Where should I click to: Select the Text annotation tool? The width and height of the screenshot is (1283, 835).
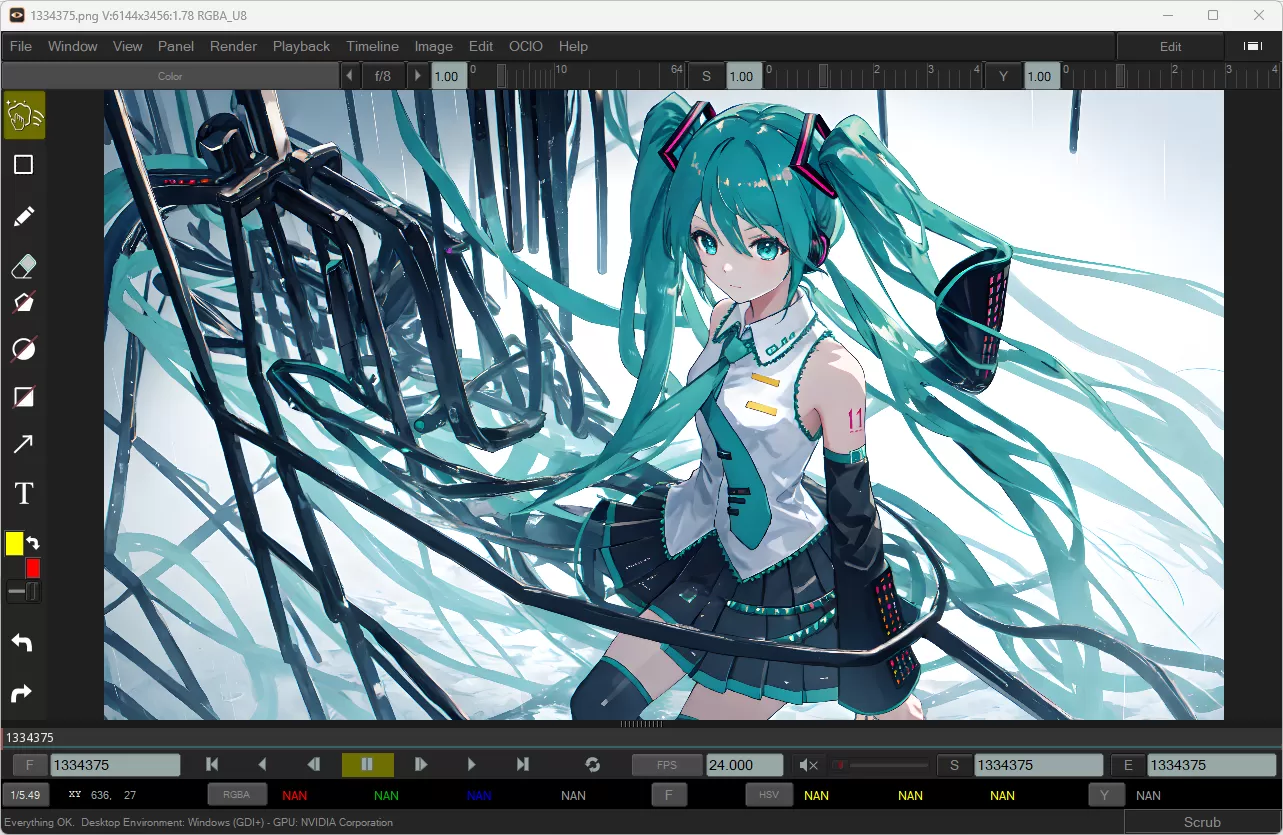tap(23, 492)
